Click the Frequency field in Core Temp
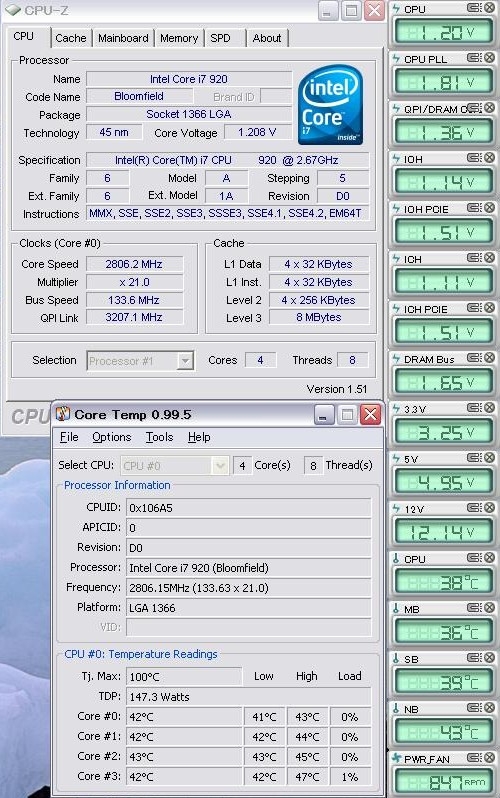 click(x=248, y=588)
